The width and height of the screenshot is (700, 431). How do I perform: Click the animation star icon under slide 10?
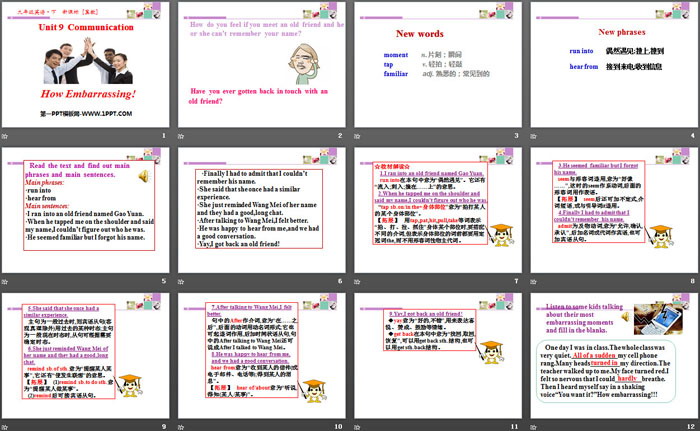181,427
